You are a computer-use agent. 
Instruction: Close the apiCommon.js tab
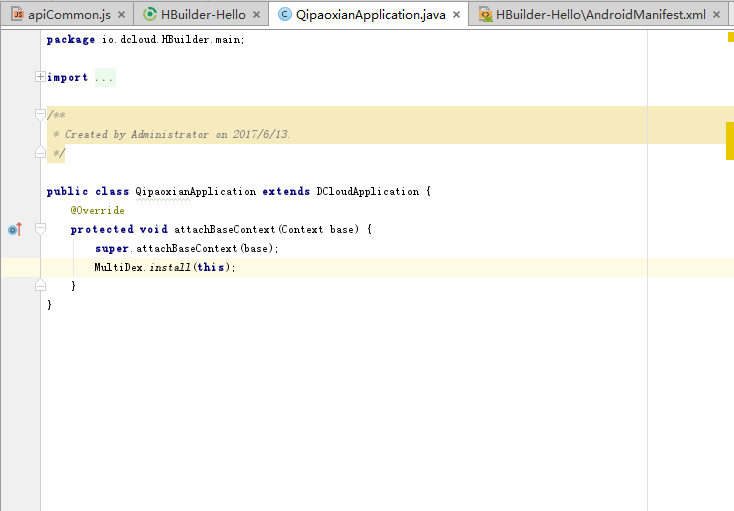[122, 15]
